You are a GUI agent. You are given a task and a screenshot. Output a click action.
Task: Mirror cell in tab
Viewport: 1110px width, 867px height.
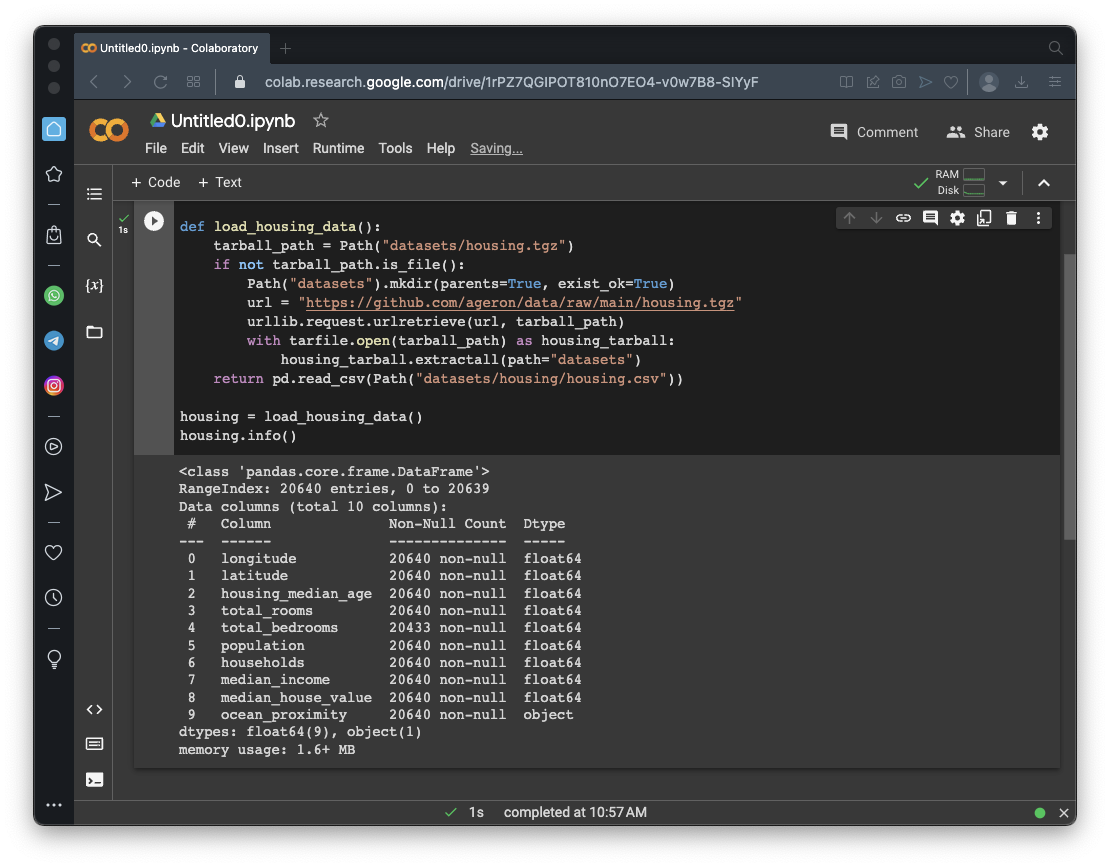[x=984, y=218]
